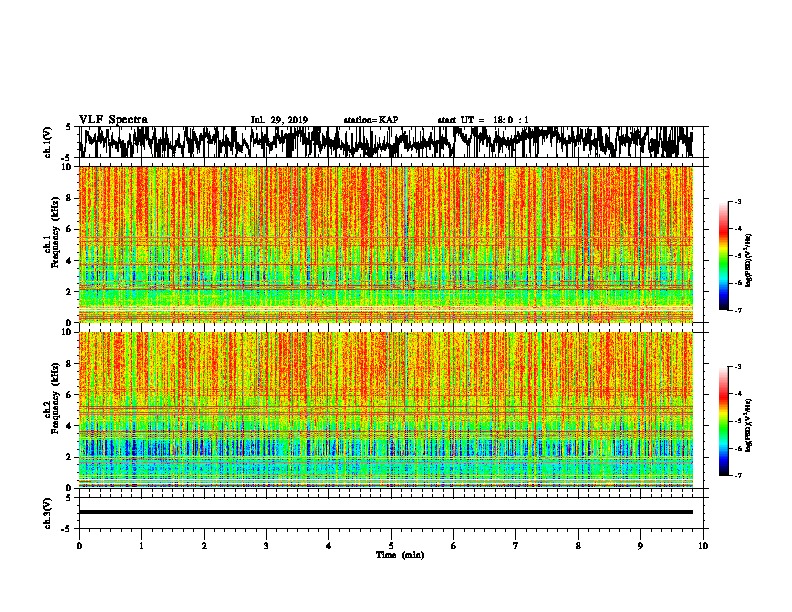Select the "start UT = 18: 0 : 1" text
The height and width of the screenshot is (612, 792).
click(483, 120)
